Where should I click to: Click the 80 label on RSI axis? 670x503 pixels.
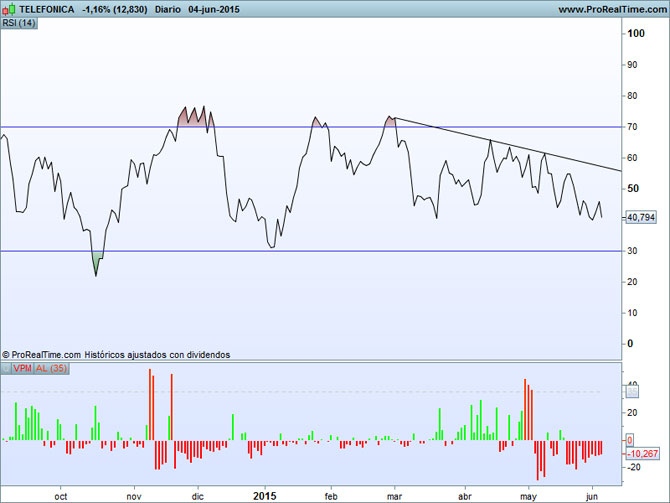point(632,96)
